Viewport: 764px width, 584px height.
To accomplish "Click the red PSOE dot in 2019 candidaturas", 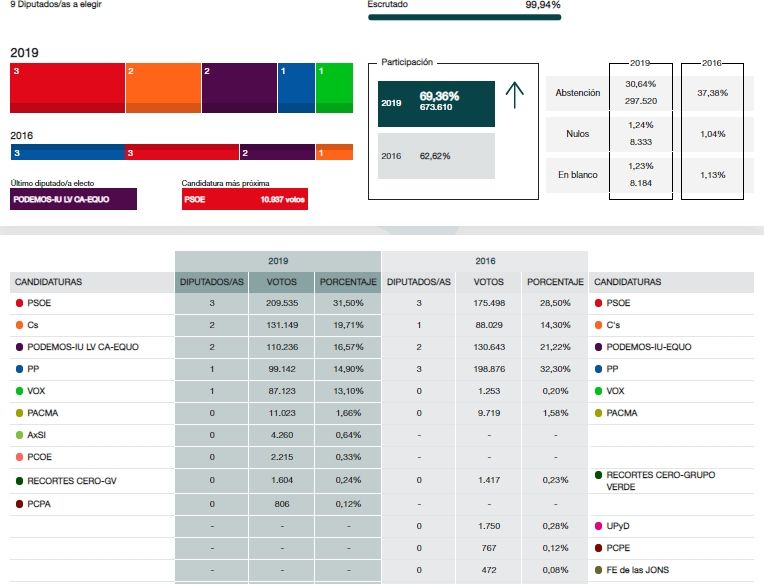I will 20,303.
